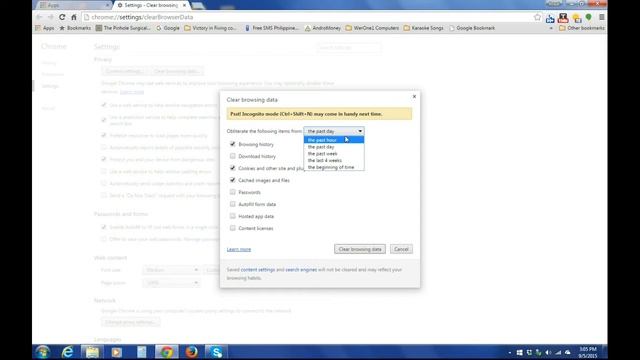Check Download history checkbox
Viewport: 640px width, 360px height.
tap(233, 156)
